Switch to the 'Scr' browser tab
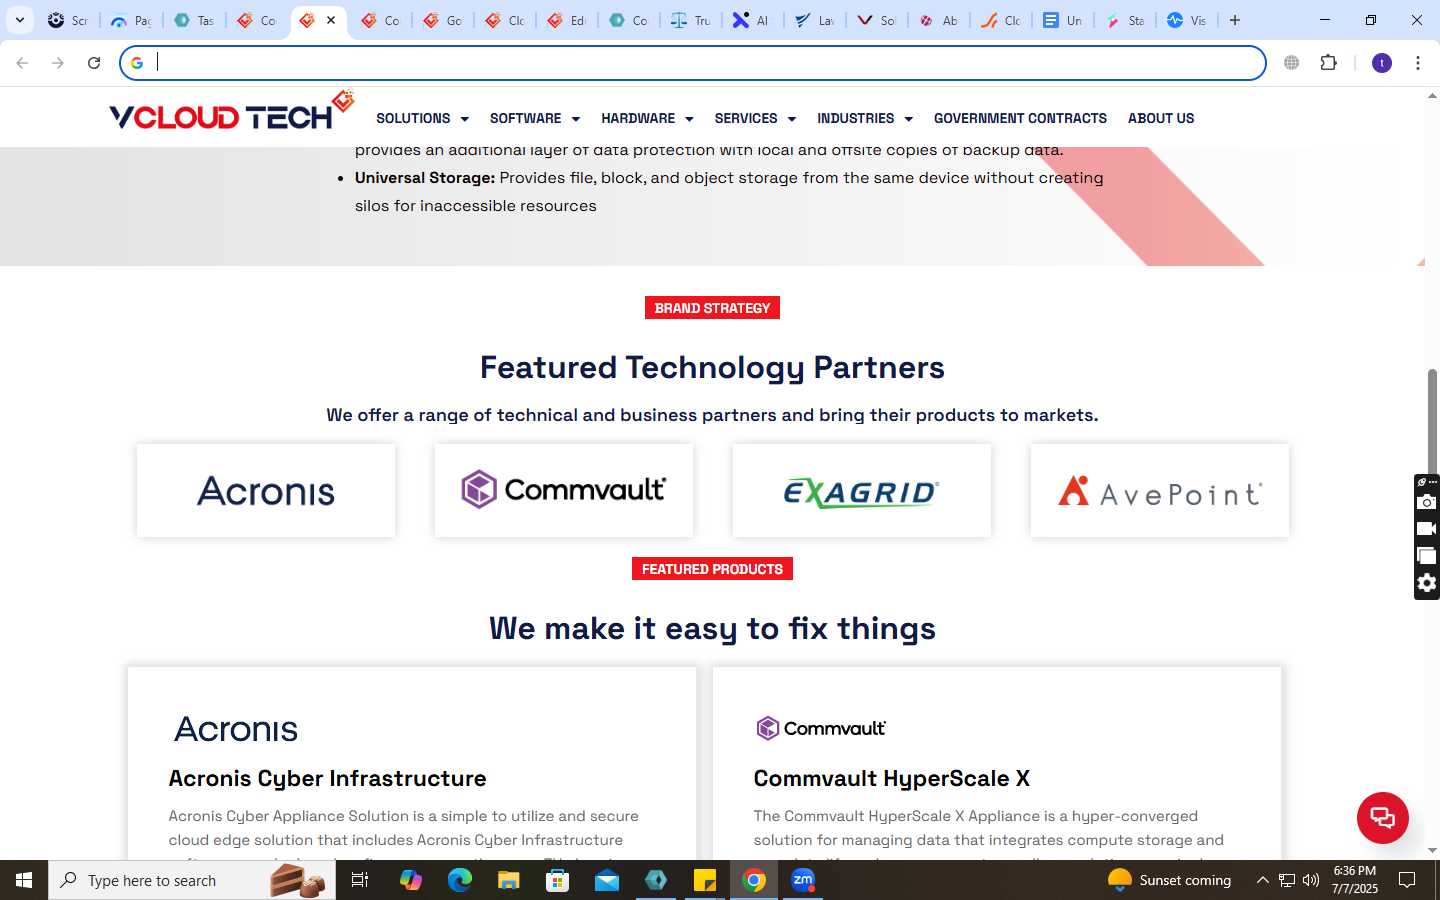 pos(68,20)
